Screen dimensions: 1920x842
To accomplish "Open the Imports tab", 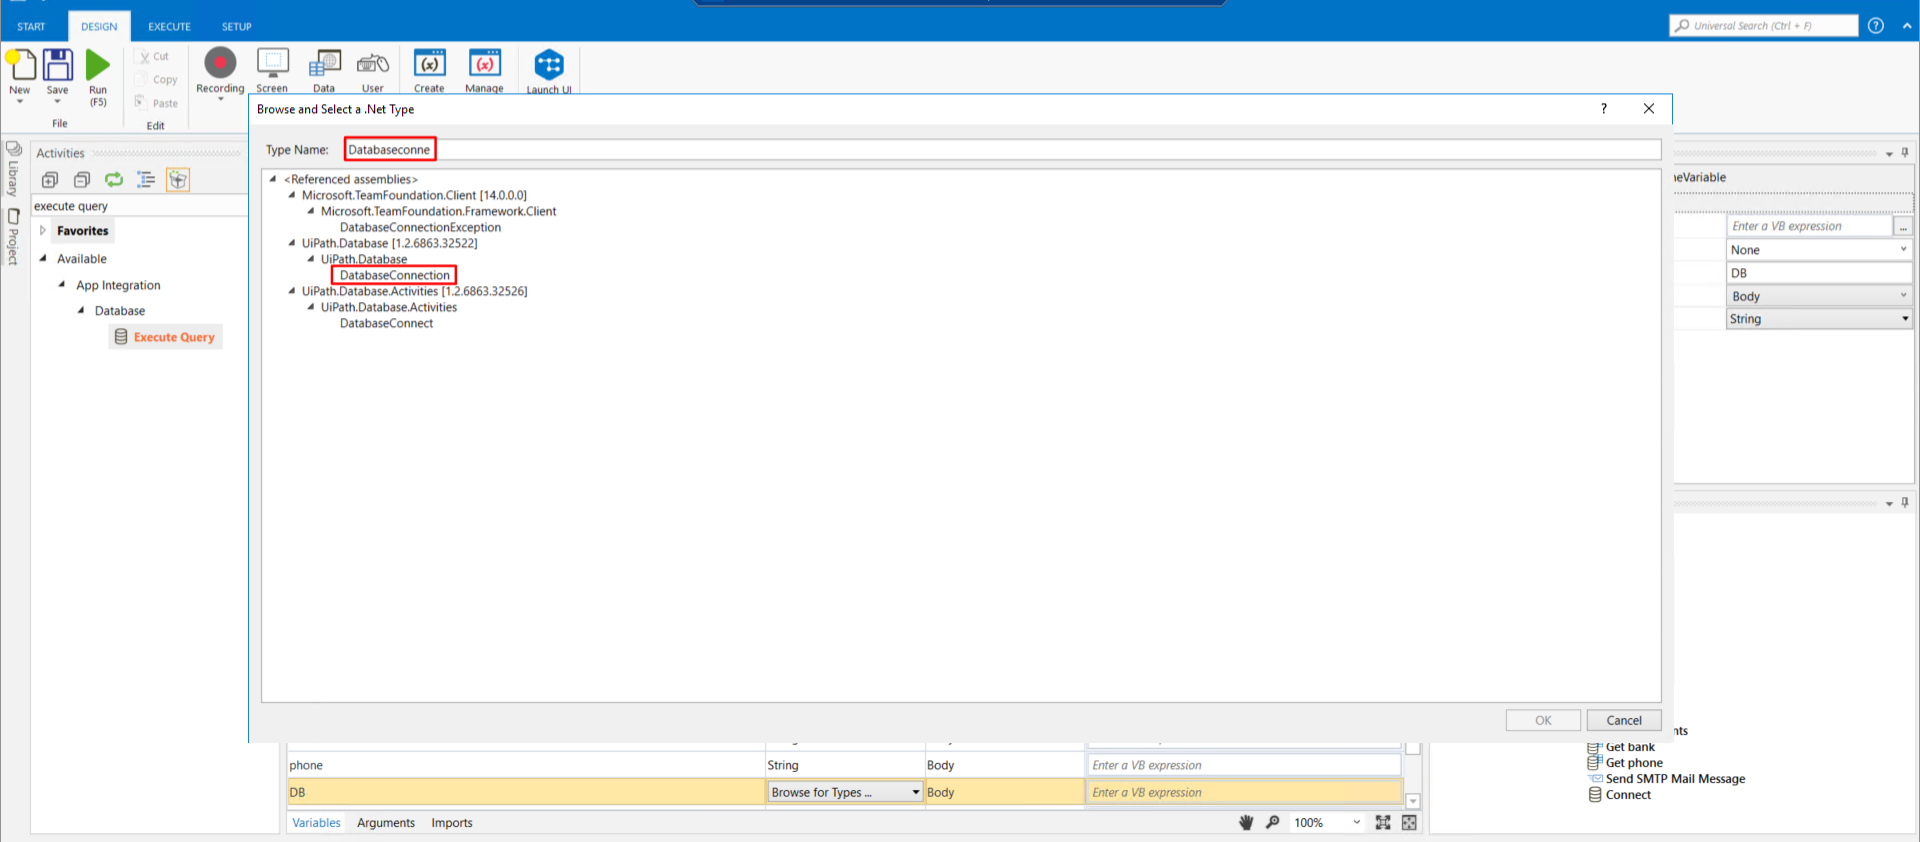I will point(452,823).
